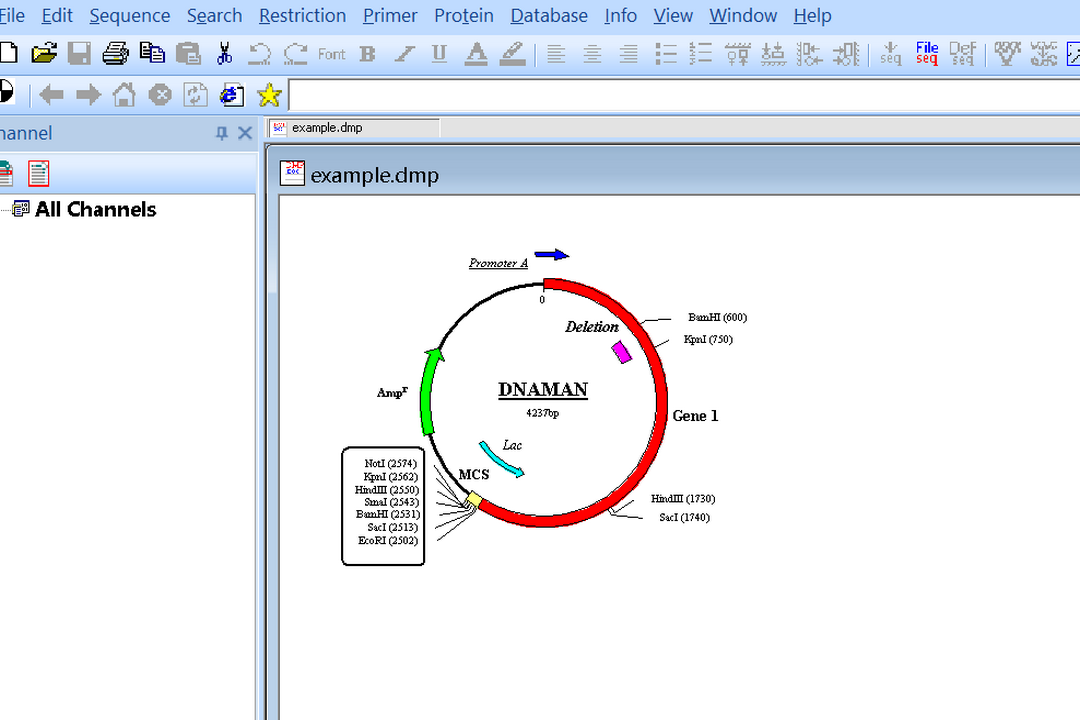1080x720 pixels.
Task: Toggle the Channel panel pin
Action: 222,133
